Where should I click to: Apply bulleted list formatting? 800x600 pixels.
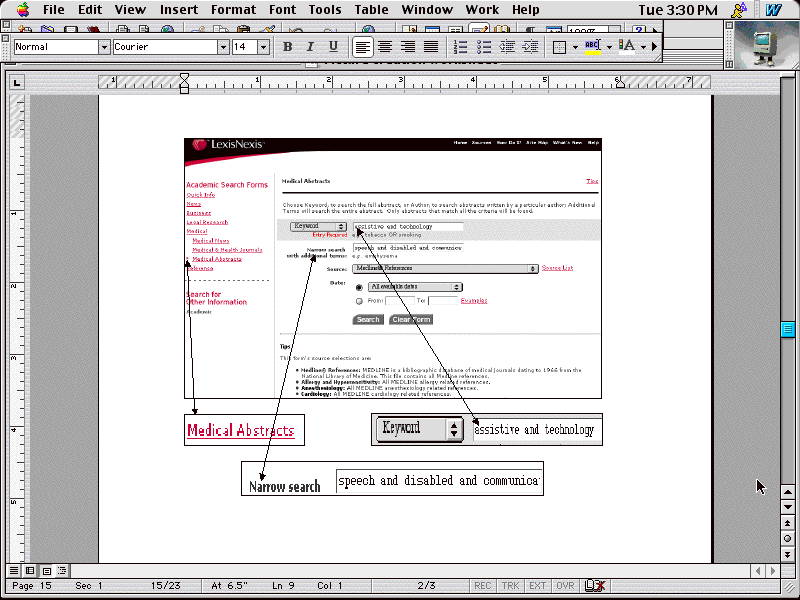point(484,47)
